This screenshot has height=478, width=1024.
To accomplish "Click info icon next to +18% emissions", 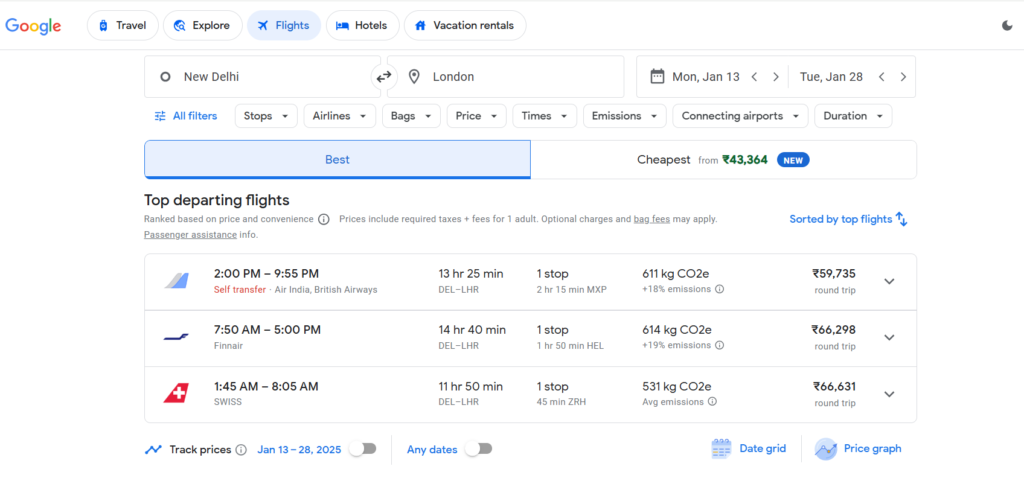I will pos(719,289).
